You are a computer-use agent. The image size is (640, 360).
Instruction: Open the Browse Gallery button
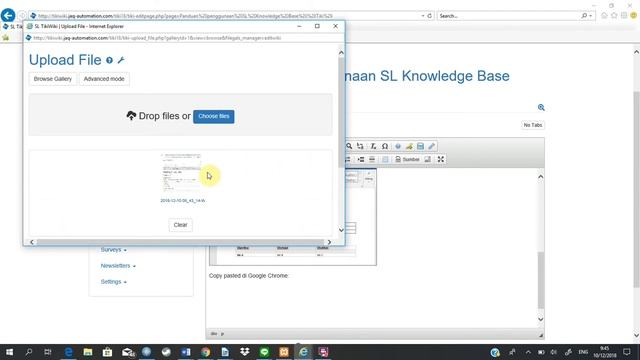(53, 79)
